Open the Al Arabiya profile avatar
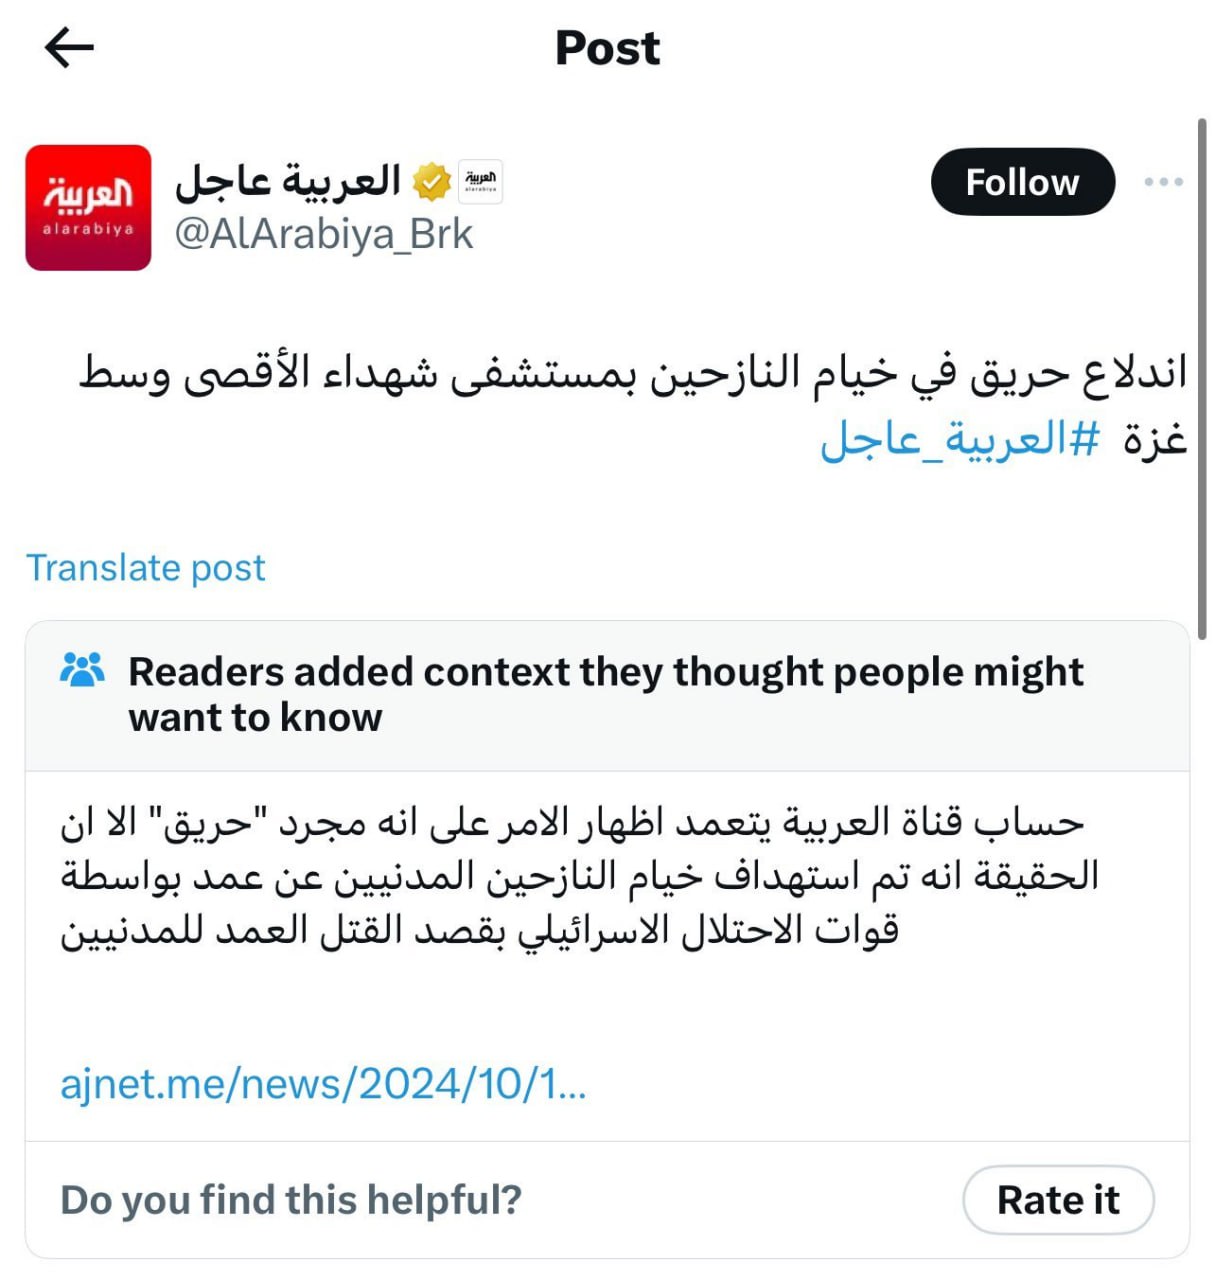Viewport: 1215px width, 1280px height. pyautogui.click(x=88, y=208)
